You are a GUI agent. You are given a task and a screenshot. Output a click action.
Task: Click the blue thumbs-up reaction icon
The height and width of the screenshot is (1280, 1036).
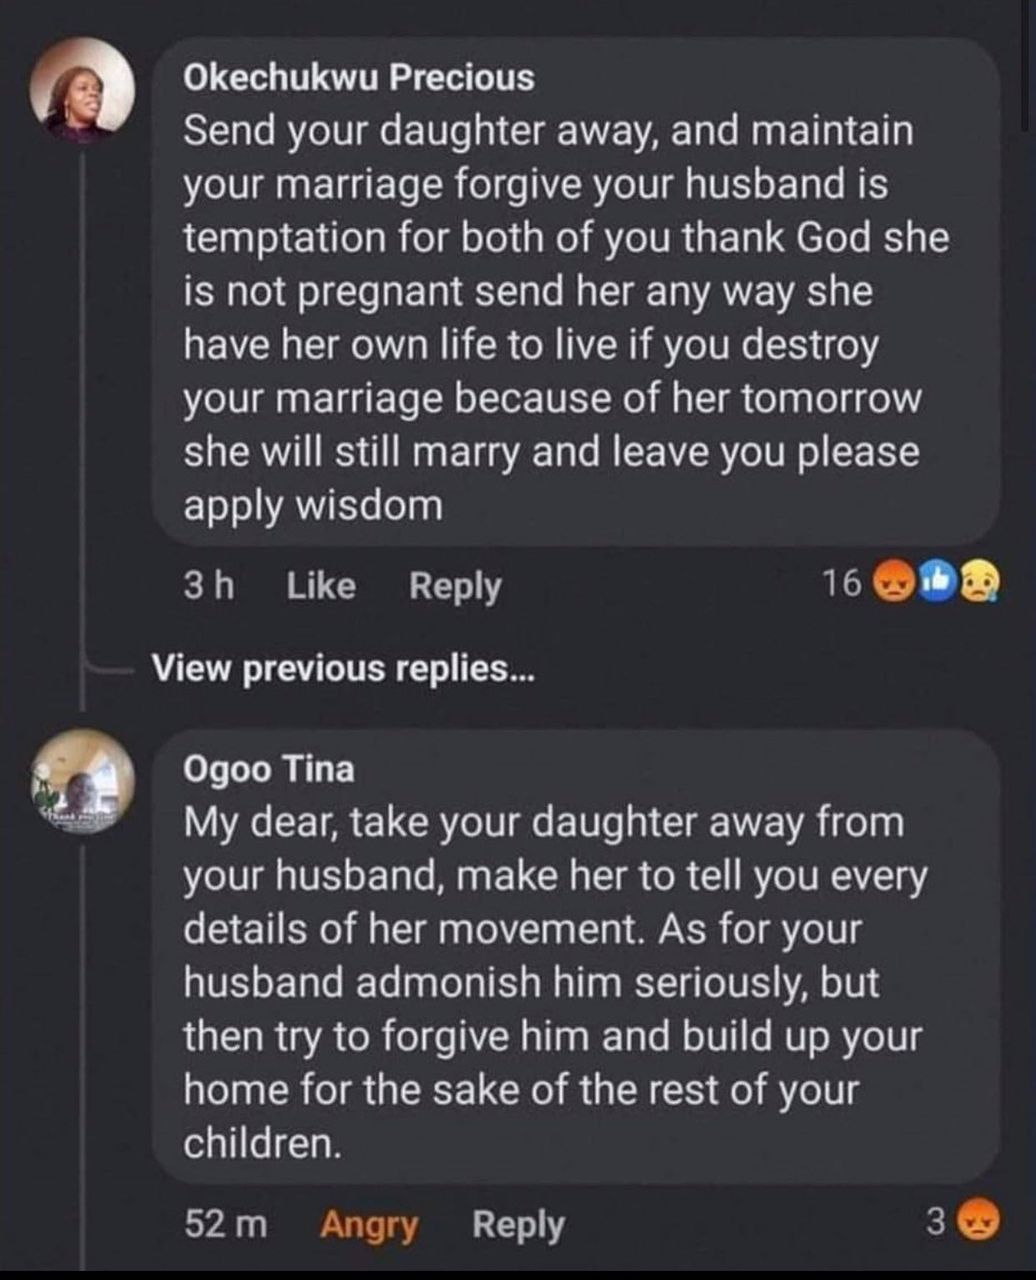(x=933, y=581)
